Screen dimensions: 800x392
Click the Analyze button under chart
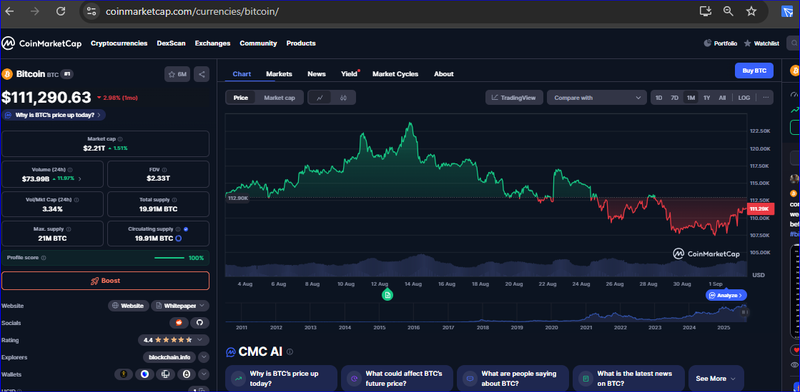tap(727, 295)
